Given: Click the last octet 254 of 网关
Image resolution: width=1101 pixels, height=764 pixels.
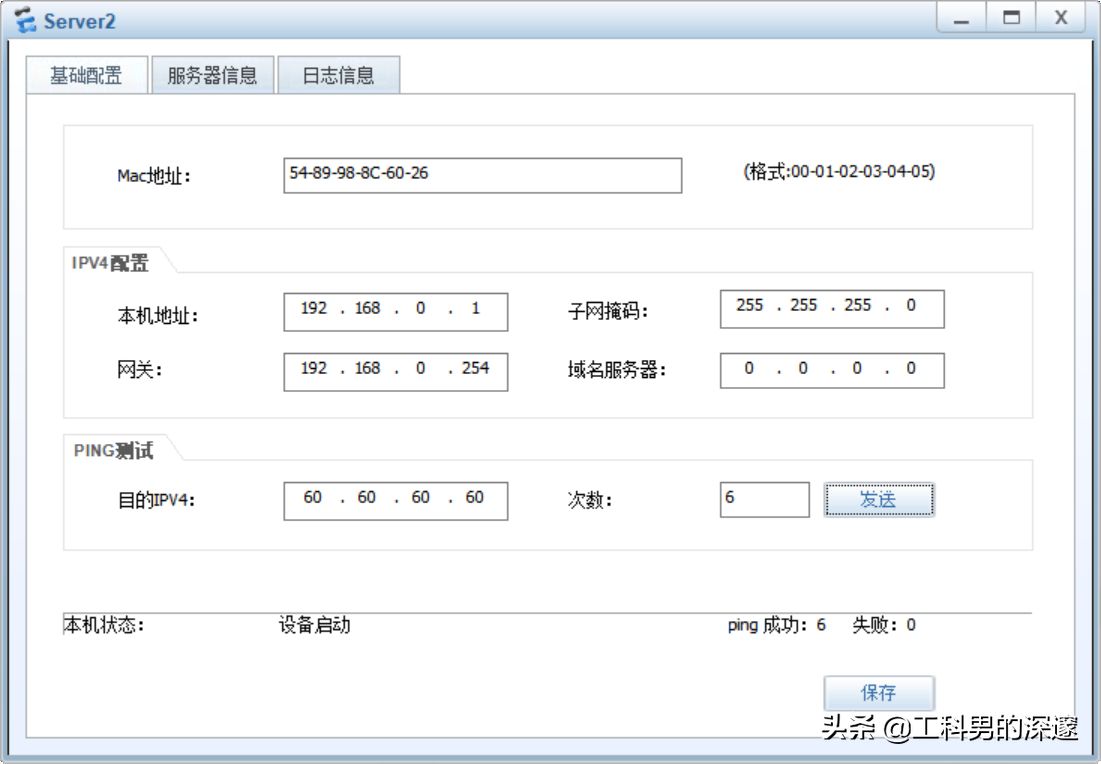Looking at the screenshot, I should coord(475,368).
